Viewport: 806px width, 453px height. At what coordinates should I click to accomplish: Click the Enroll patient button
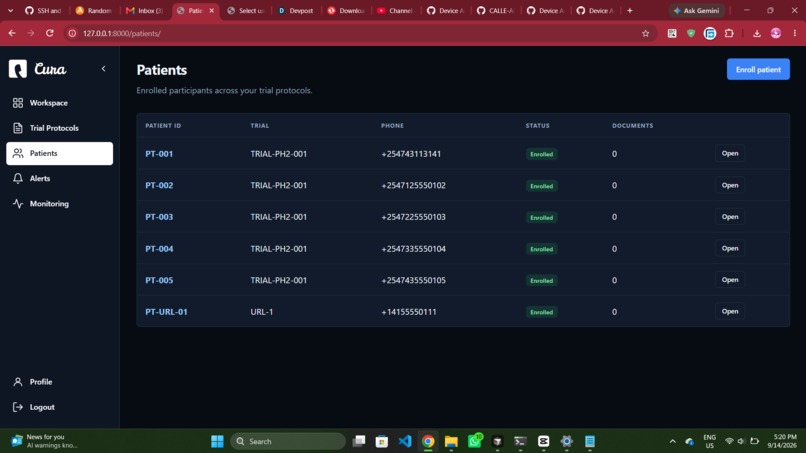758,69
